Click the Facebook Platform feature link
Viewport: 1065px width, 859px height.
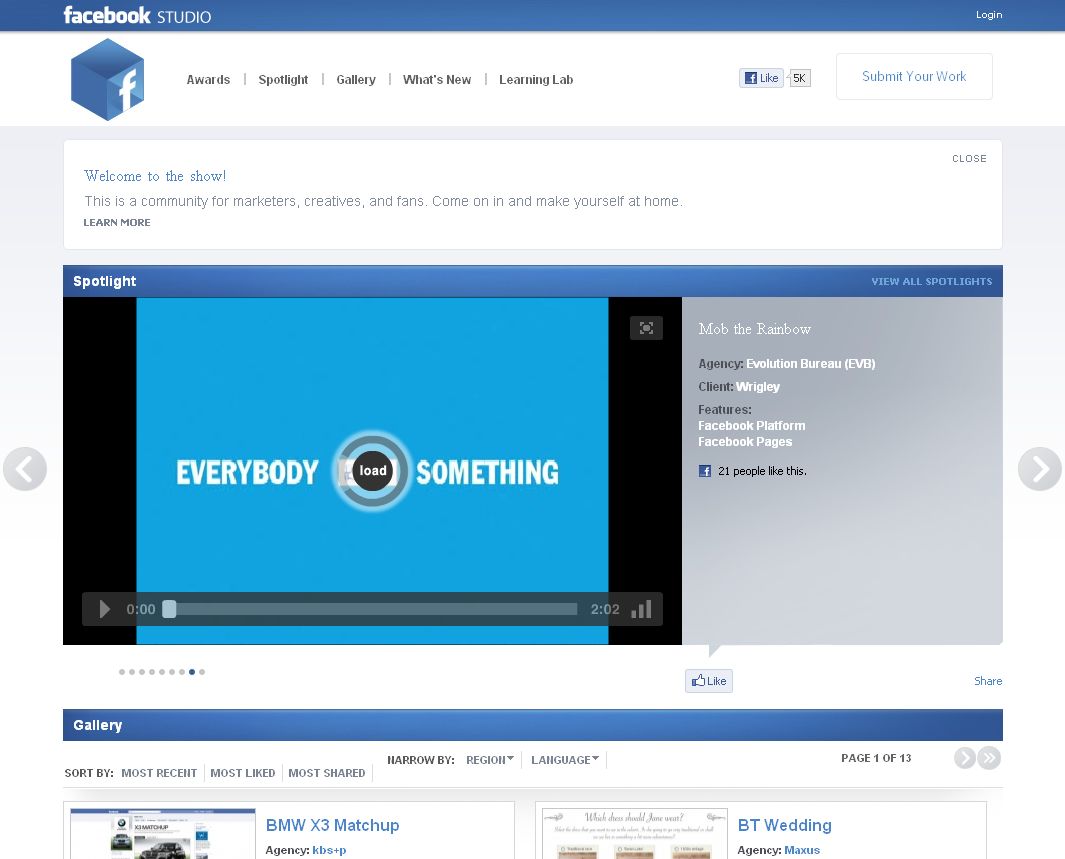752,426
